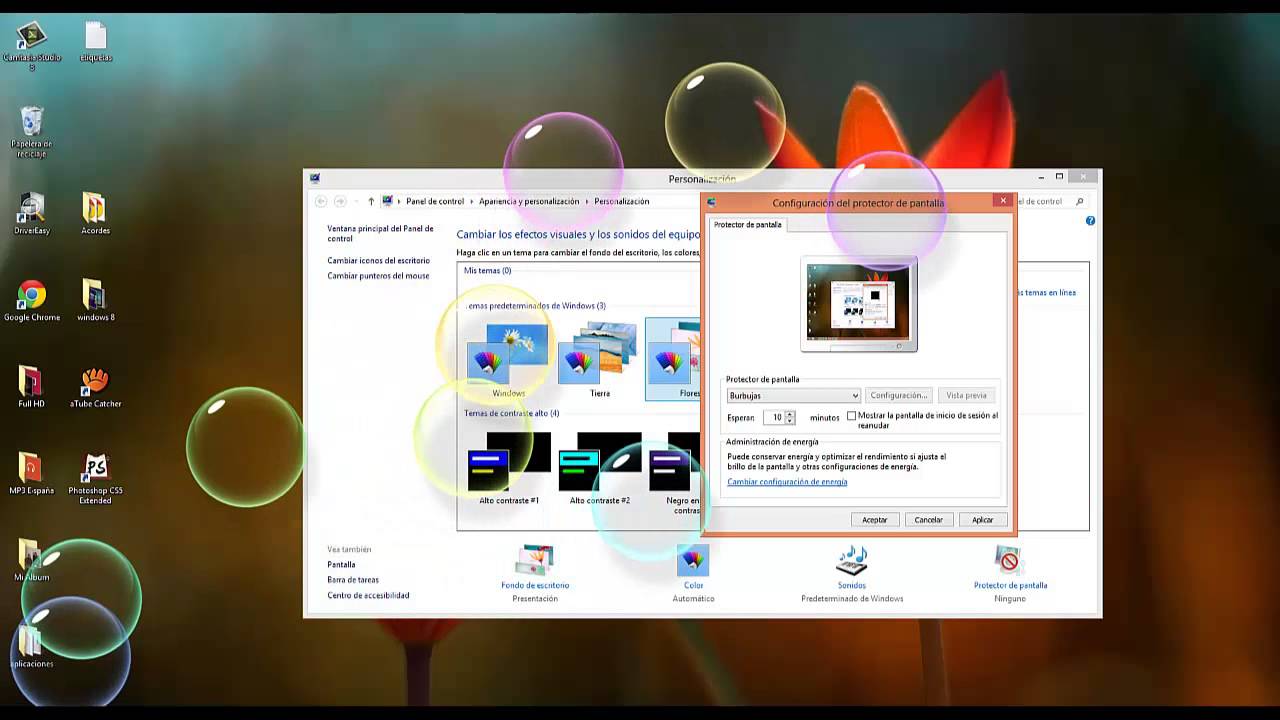1280x720 pixels.
Task: Open the Camtasia Studio 8 desktop icon
Action: click(x=32, y=44)
